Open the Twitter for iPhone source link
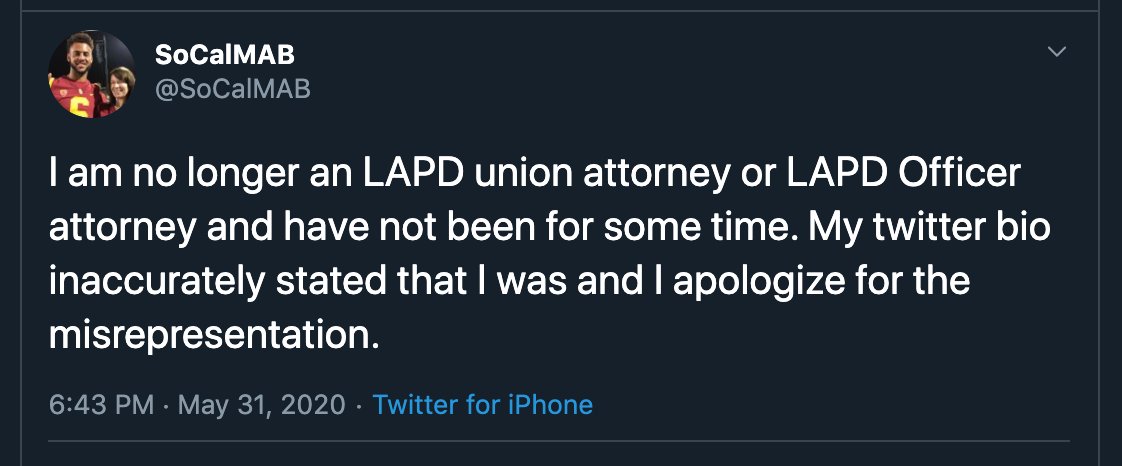This screenshot has height=466, width=1122. [x=482, y=405]
